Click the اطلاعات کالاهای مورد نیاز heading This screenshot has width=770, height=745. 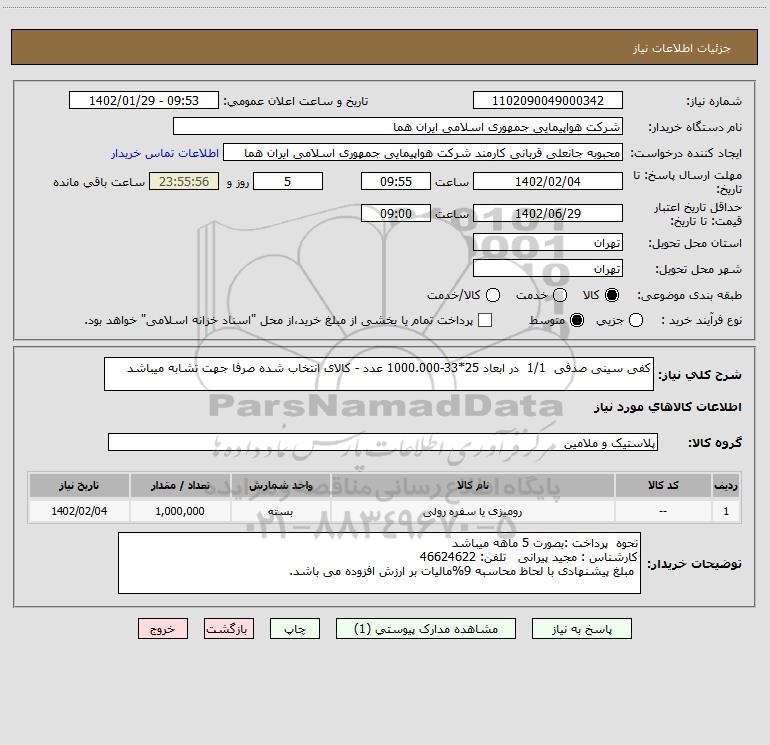(x=668, y=407)
